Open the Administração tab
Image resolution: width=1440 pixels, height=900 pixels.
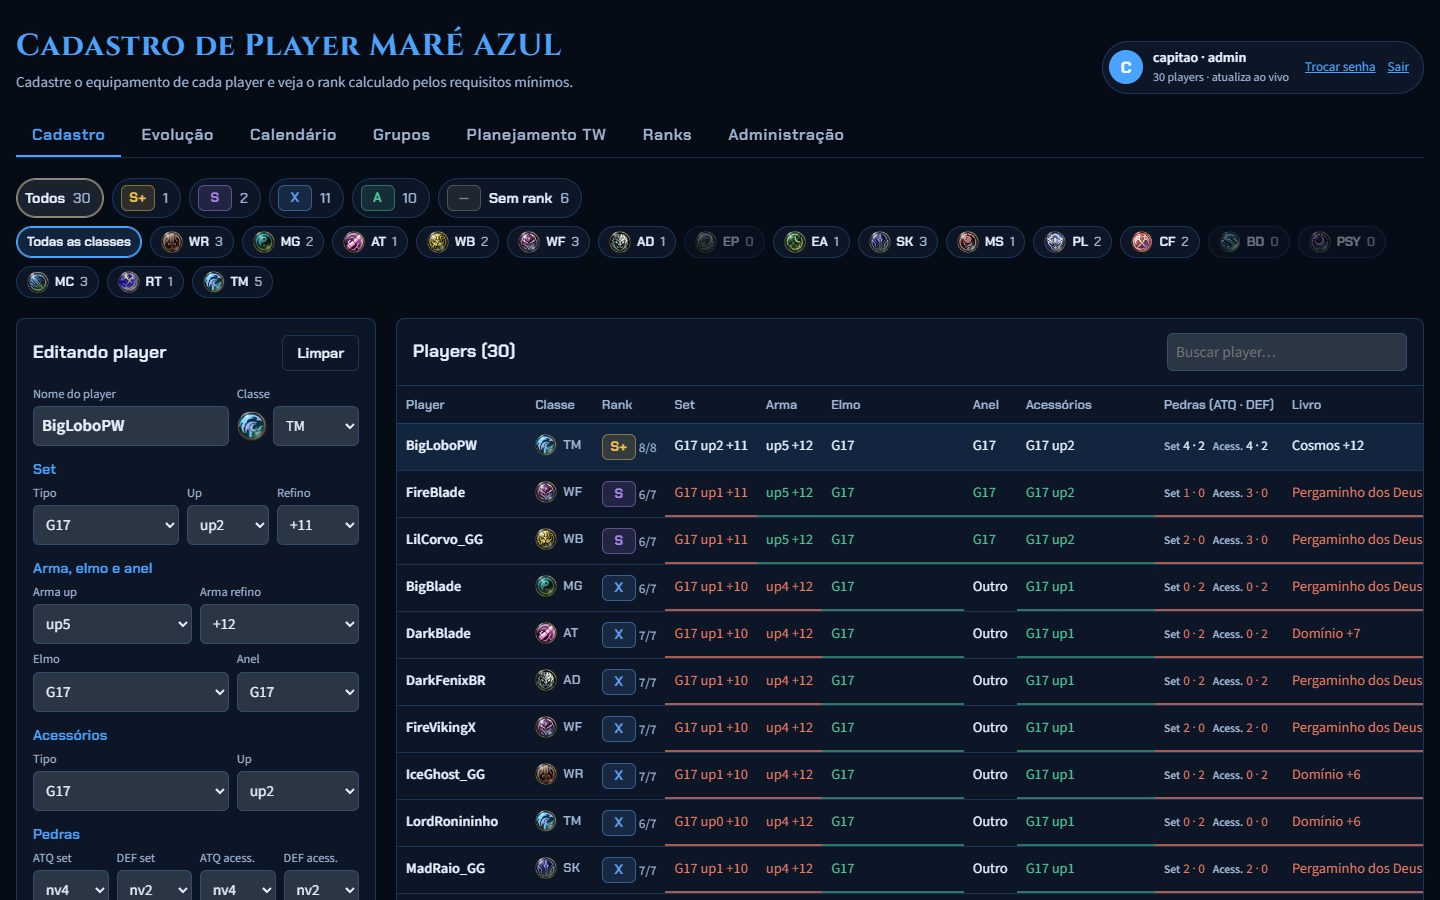[786, 135]
